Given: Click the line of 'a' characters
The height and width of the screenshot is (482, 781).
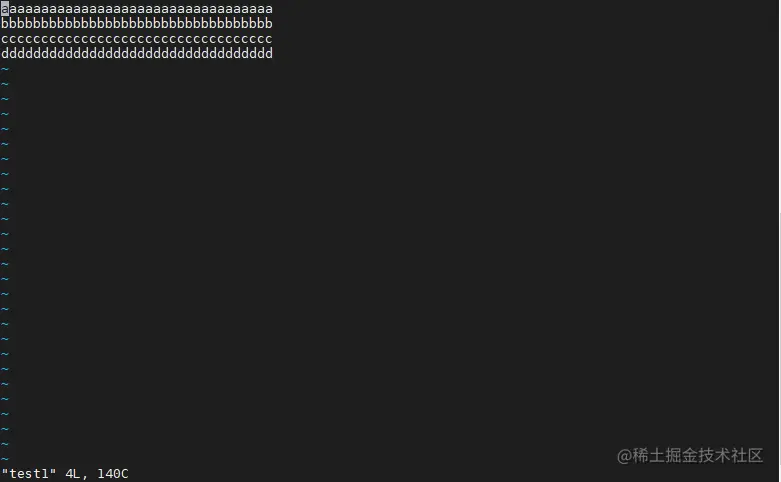Looking at the screenshot, I should point(137,9).
